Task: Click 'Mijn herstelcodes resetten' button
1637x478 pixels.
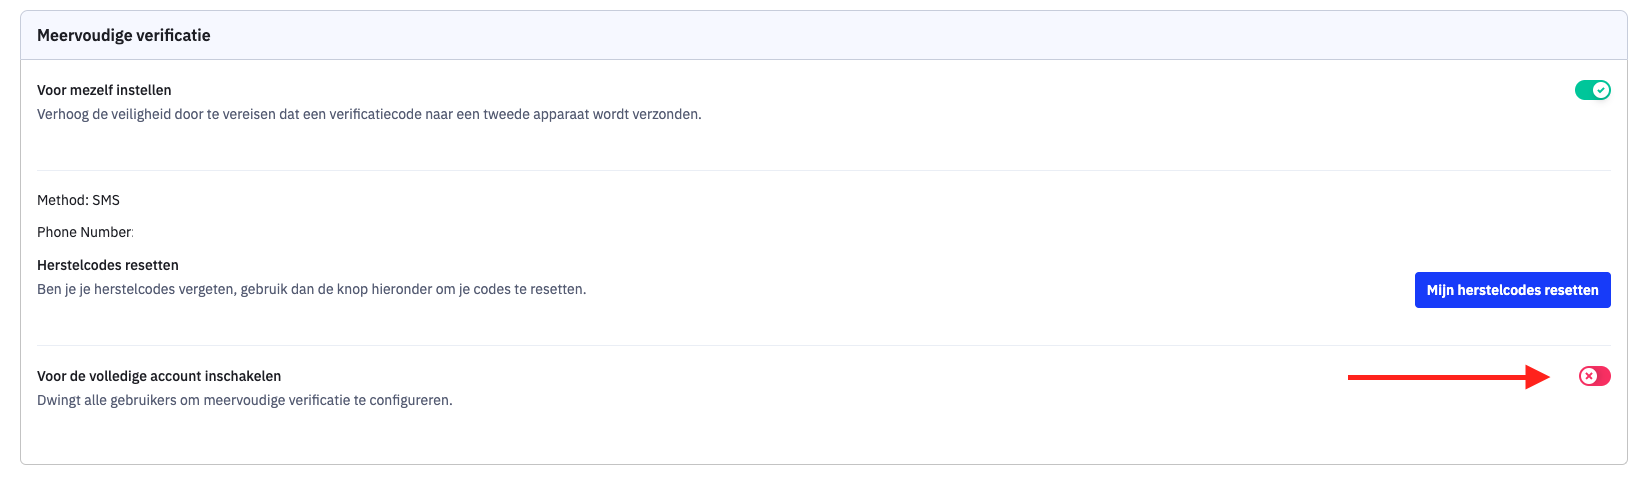Action: 1512,290
